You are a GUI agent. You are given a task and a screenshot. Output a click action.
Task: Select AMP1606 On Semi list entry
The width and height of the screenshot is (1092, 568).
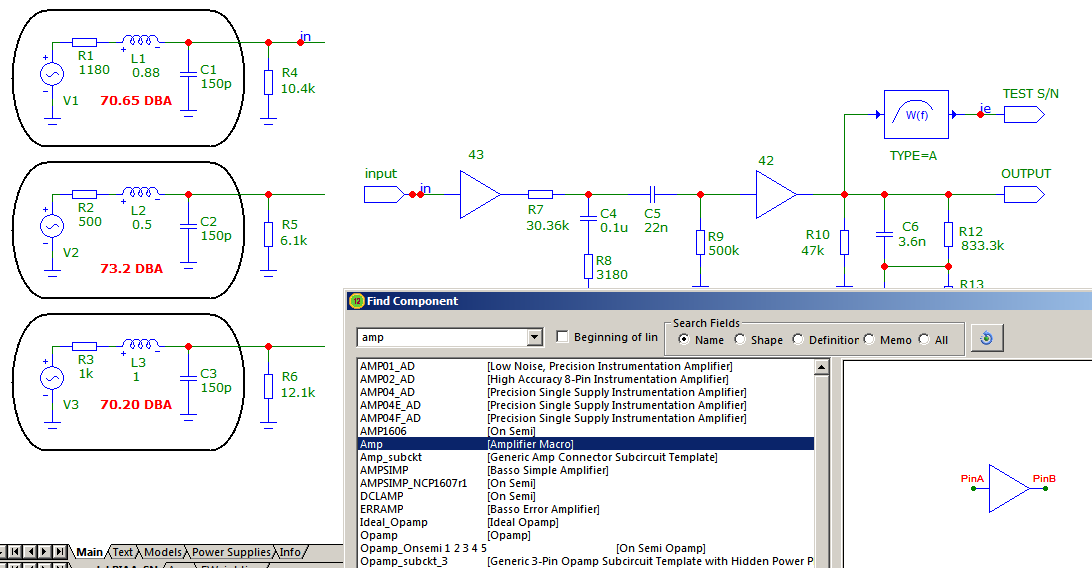click(585, 431)
